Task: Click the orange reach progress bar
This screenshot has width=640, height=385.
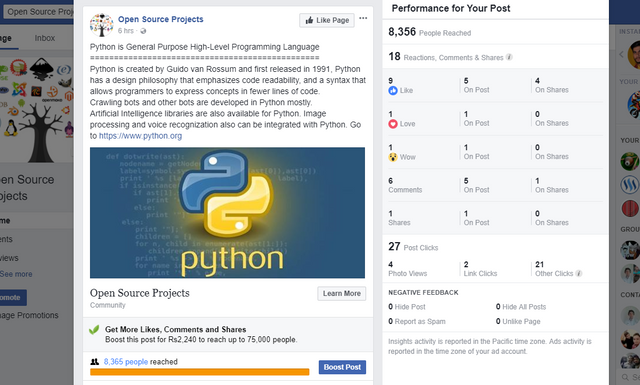Action: point(200,372)
